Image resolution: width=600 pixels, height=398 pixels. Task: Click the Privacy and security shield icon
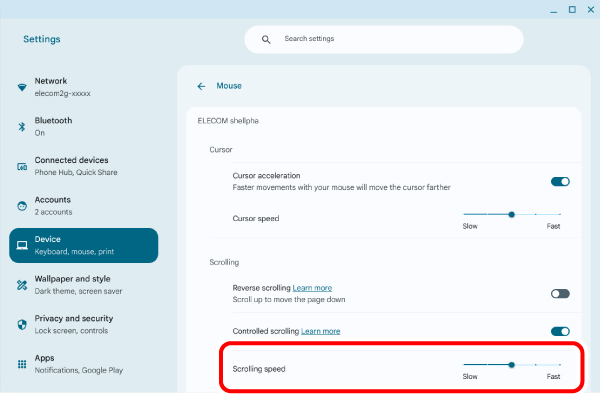(22, 325)
